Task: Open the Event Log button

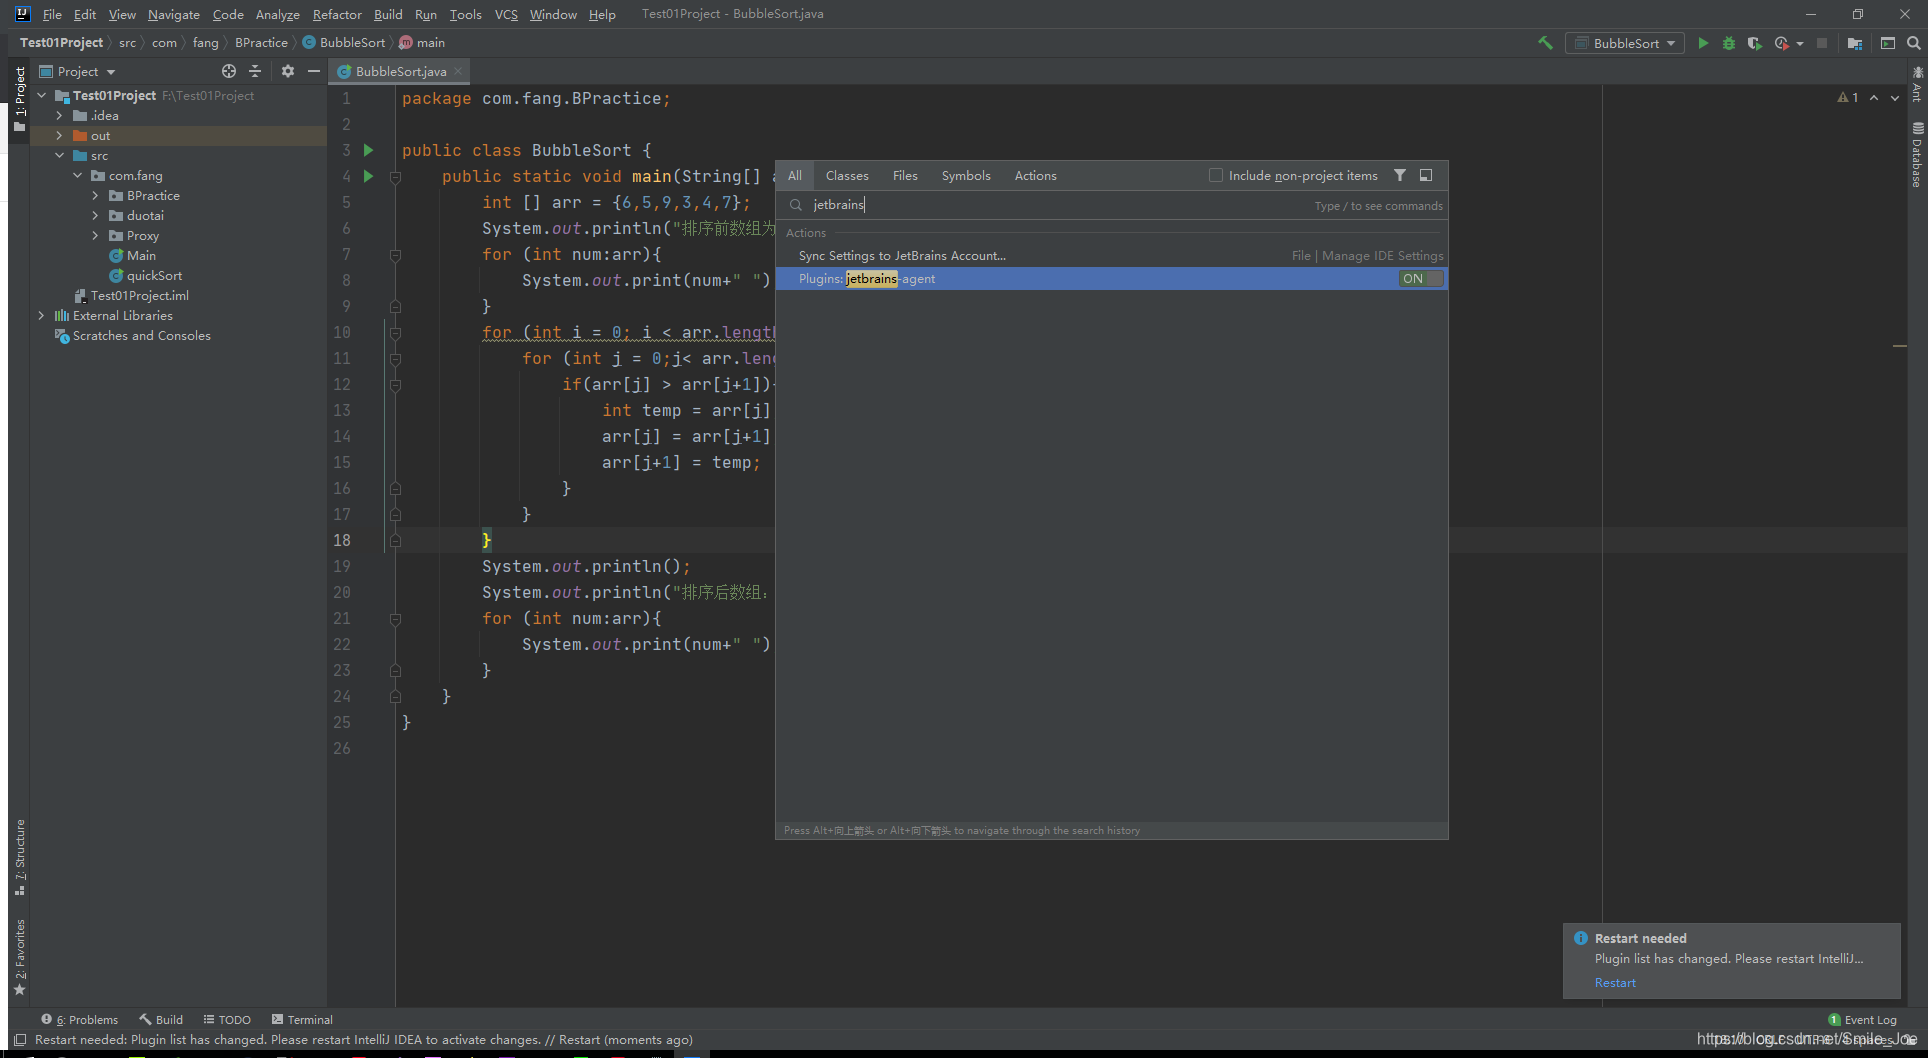Action: click(x=1862, y=1020)
